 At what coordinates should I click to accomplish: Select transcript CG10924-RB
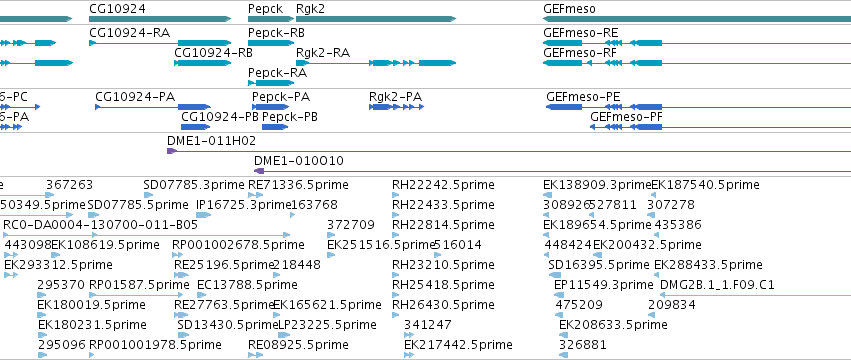click(202, 63)
